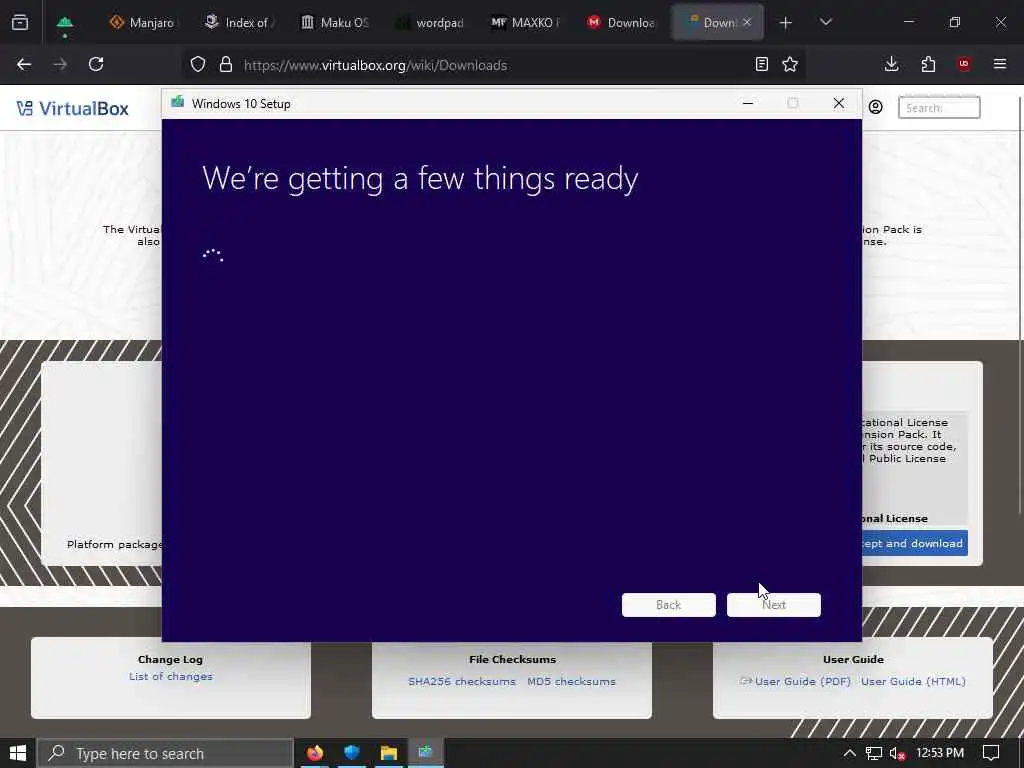Click the Windows 10 Setup title icon

tap(177, 103)
